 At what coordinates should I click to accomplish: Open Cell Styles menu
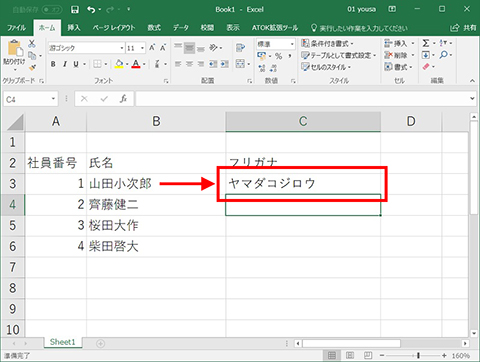[326, 67]
